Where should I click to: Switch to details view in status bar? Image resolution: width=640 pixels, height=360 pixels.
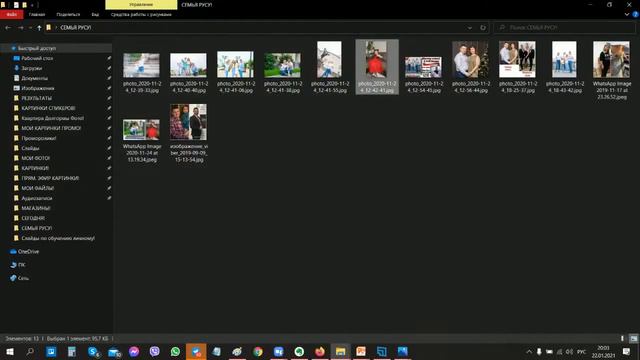[622, 338]
